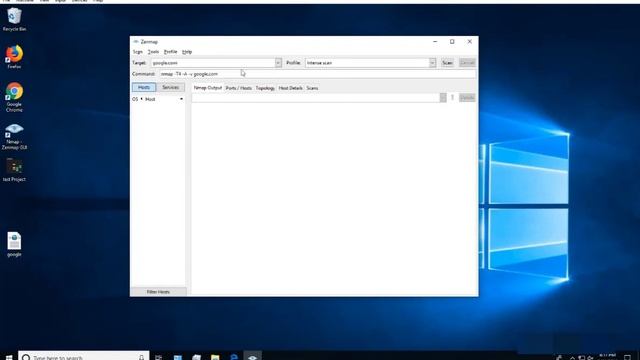Click the Windows search box on the taskbar
Screen dimensions: 640x360
[84, 357]
